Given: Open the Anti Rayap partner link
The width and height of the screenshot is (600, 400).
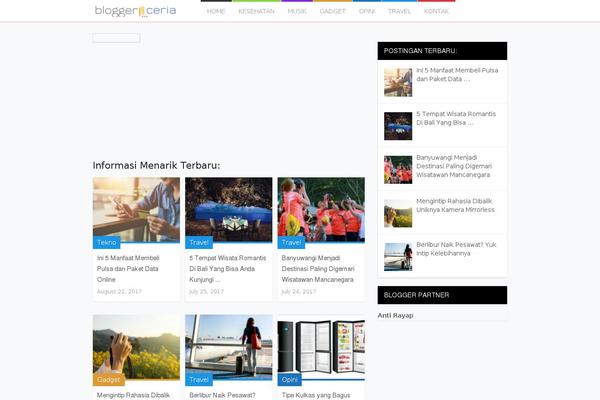Looking at the screenshot, I should pos(395,315).
